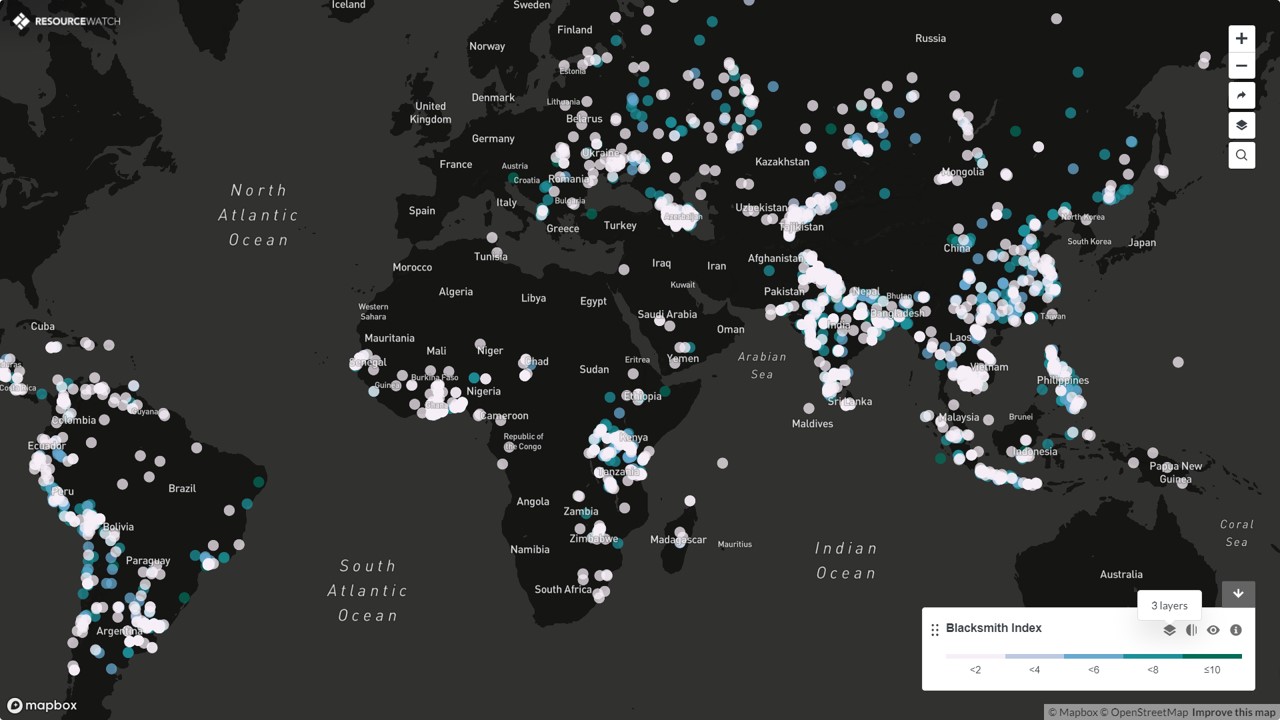Show Blacksmith Index layer info
This screenshot has width=1280, height=720.
pyautogui.click(x=1236, y=630)
